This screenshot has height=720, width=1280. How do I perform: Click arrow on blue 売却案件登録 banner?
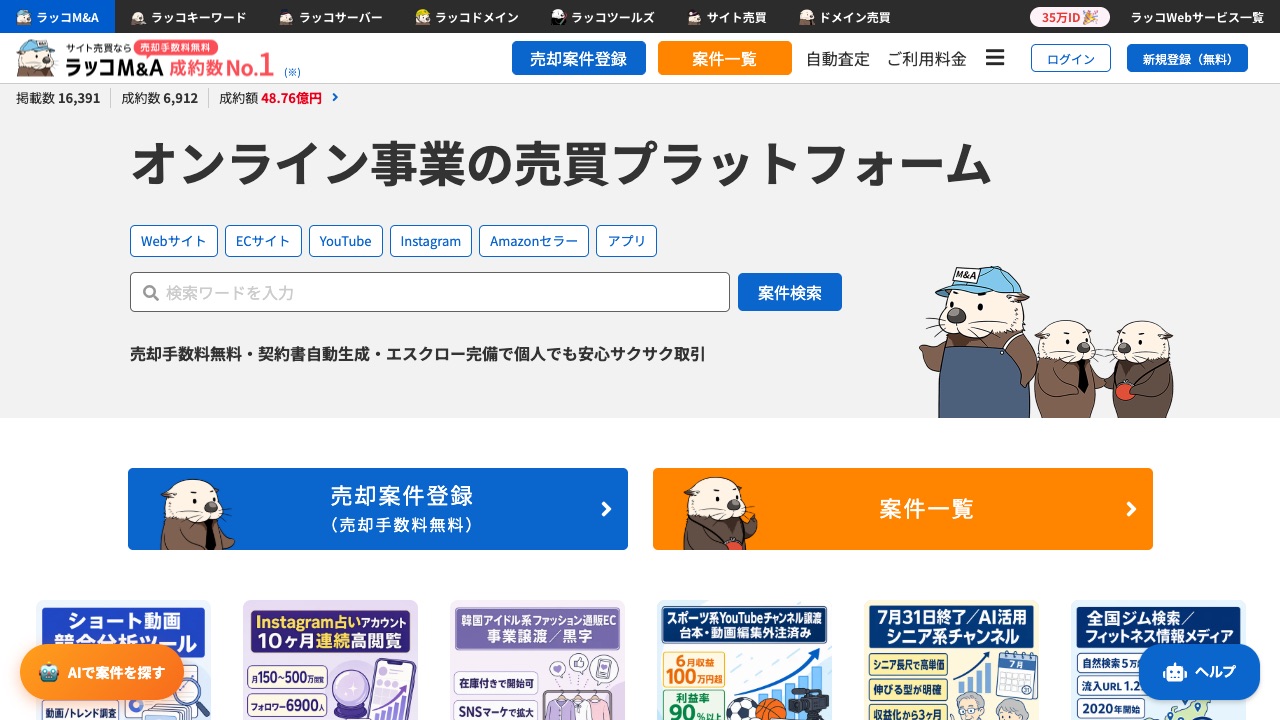606,509
